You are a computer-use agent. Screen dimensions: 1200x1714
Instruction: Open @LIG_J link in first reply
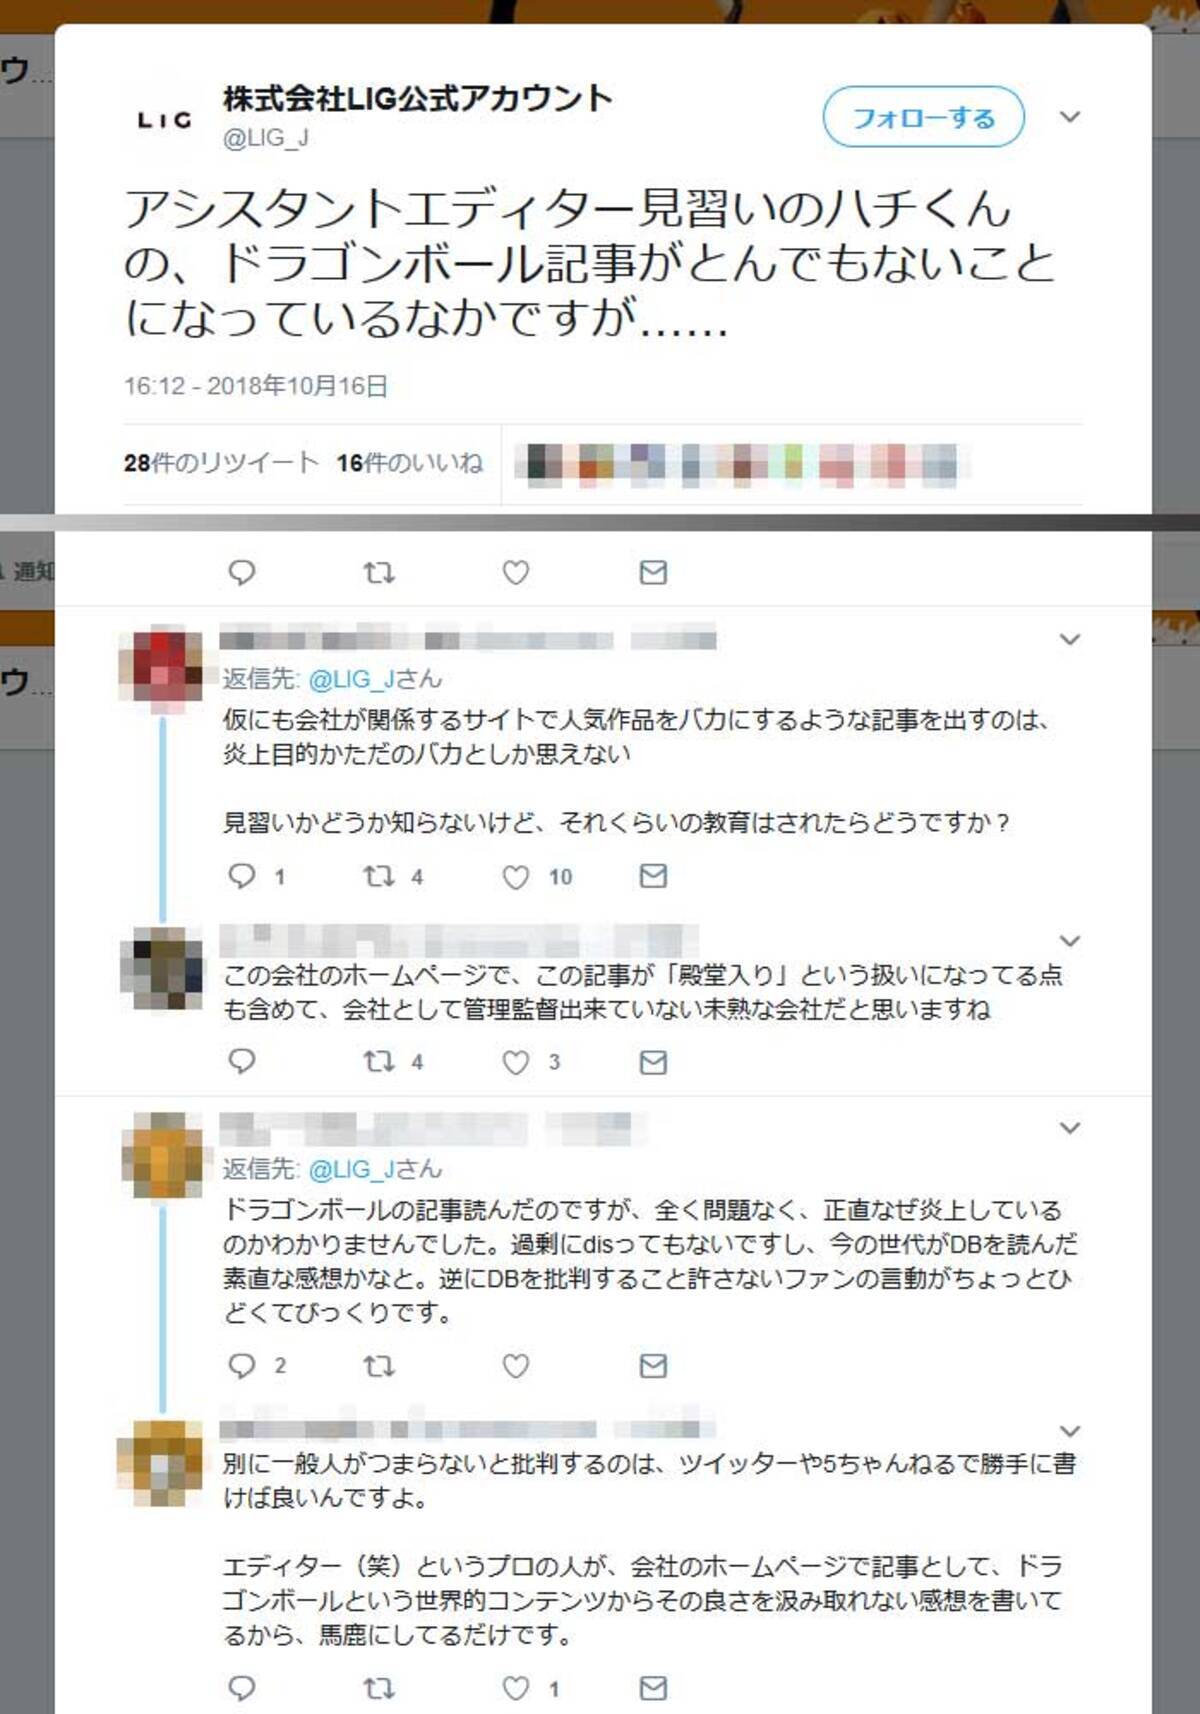[x=354, y=679]
